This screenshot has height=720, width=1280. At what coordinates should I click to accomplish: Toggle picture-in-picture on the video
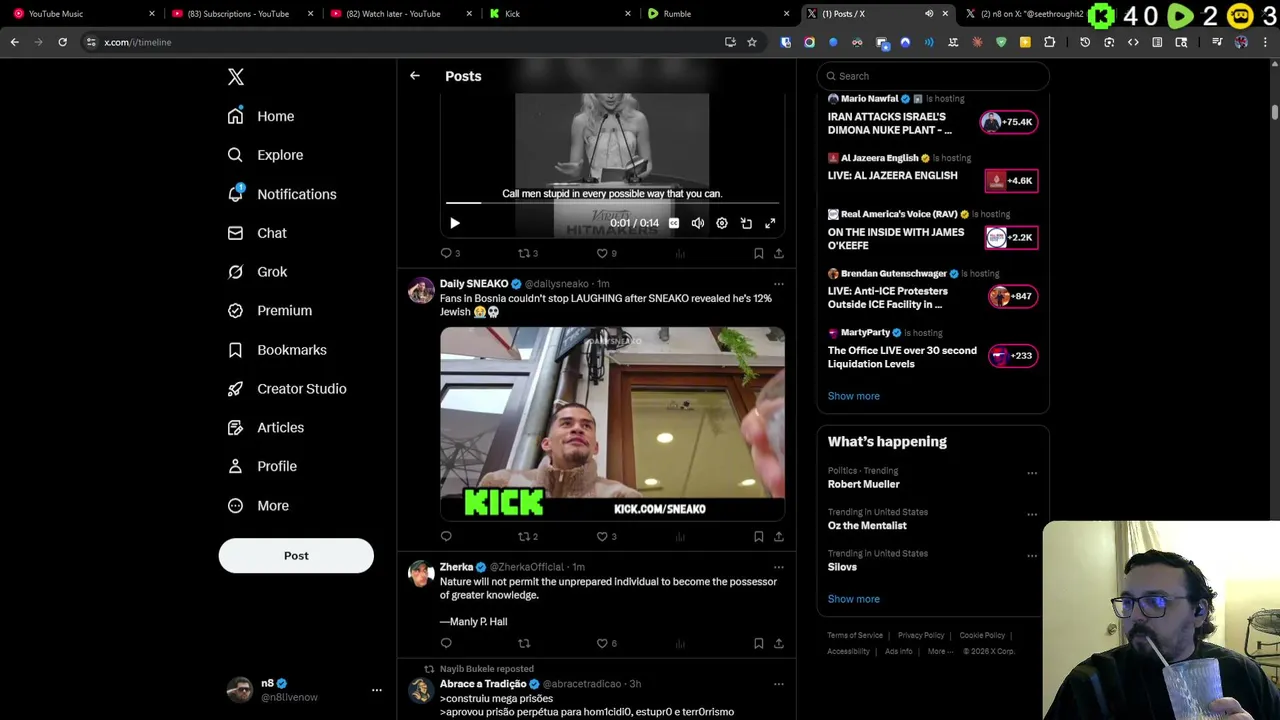pos(746,223)
